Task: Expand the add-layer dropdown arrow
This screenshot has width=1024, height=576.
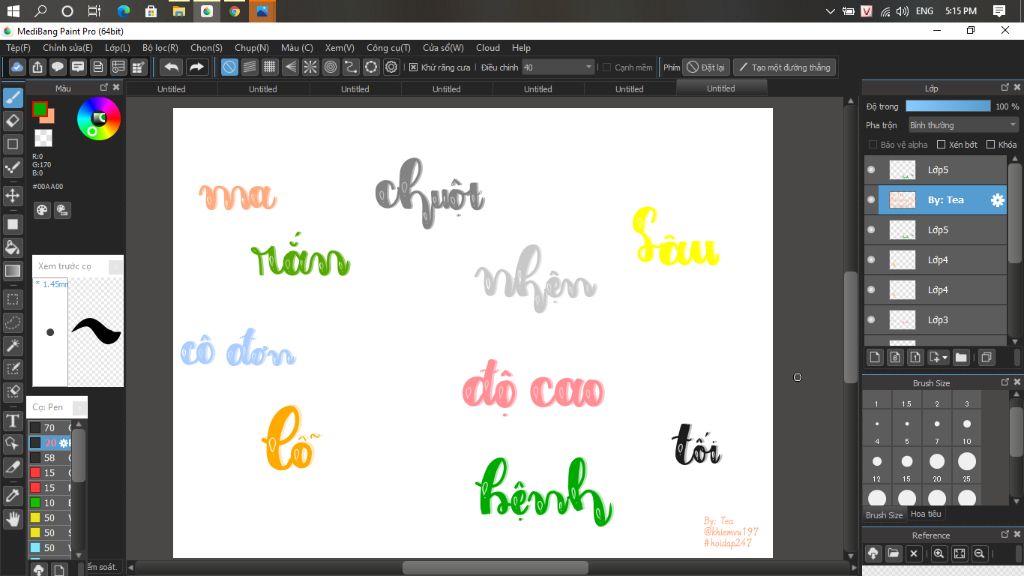Action: pyautogui.click(x=945, y=357)
